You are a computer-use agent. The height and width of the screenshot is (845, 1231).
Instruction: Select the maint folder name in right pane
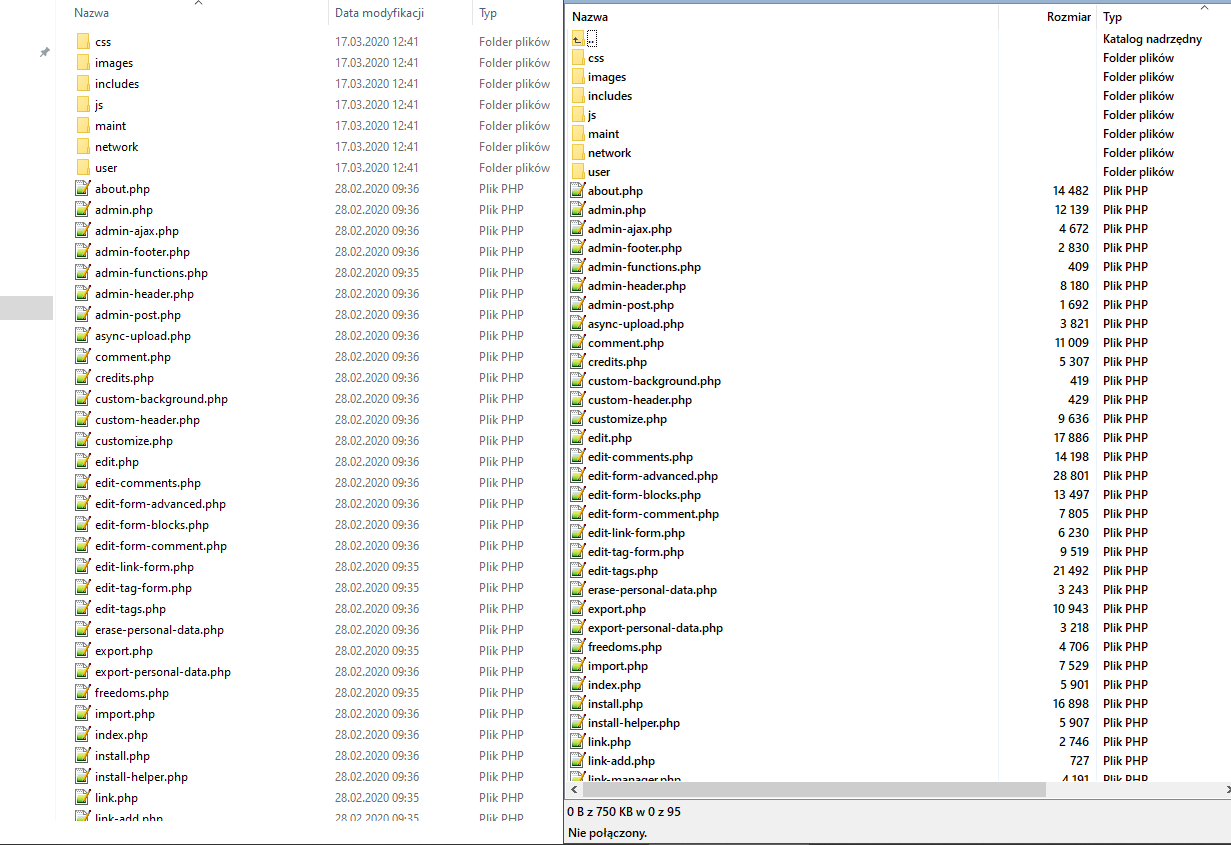[603, 134]
